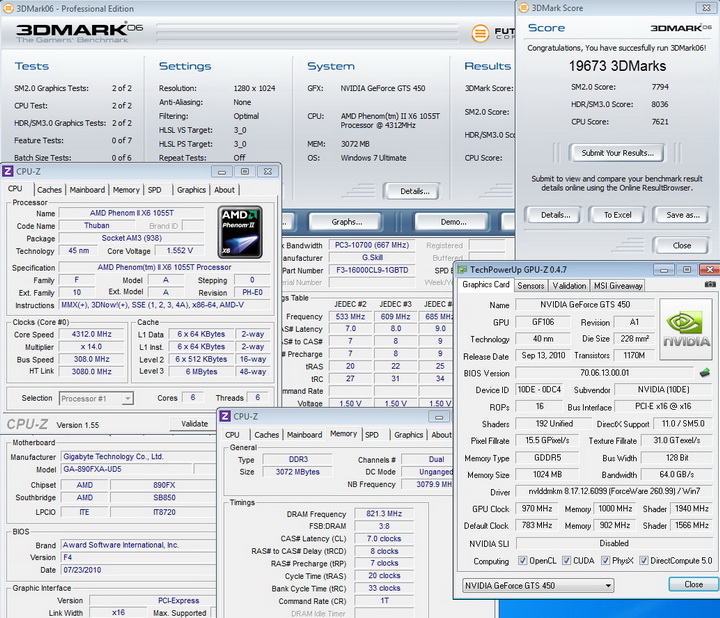Click the GPU-Z title bar app icon
This screenshot has width=720, height=618.
coord(462,269)
